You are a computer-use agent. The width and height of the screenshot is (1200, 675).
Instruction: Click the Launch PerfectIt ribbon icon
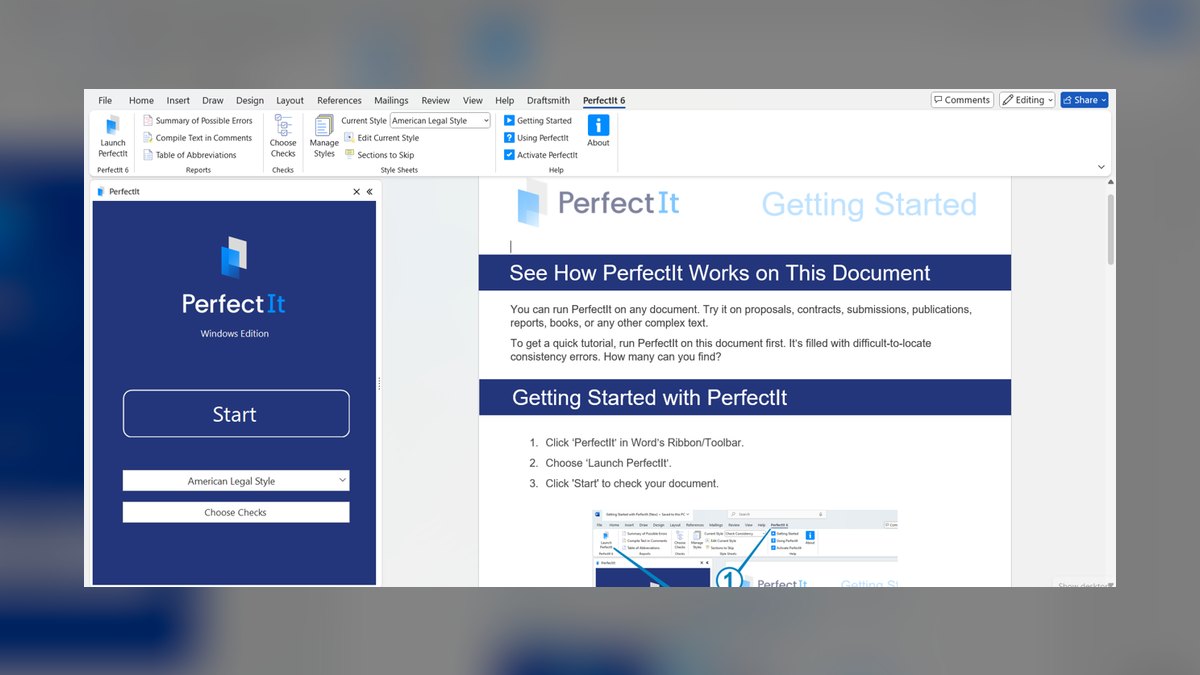tap(113, 136)
